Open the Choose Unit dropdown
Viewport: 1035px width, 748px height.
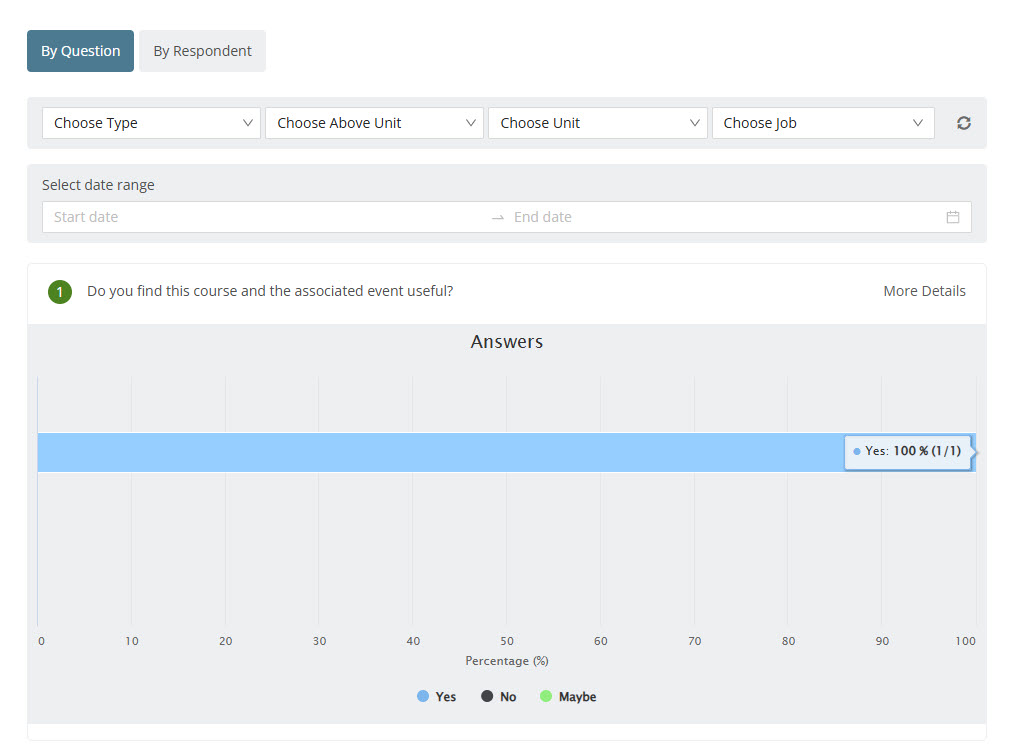pyautogui.click(x=597, y=123)
